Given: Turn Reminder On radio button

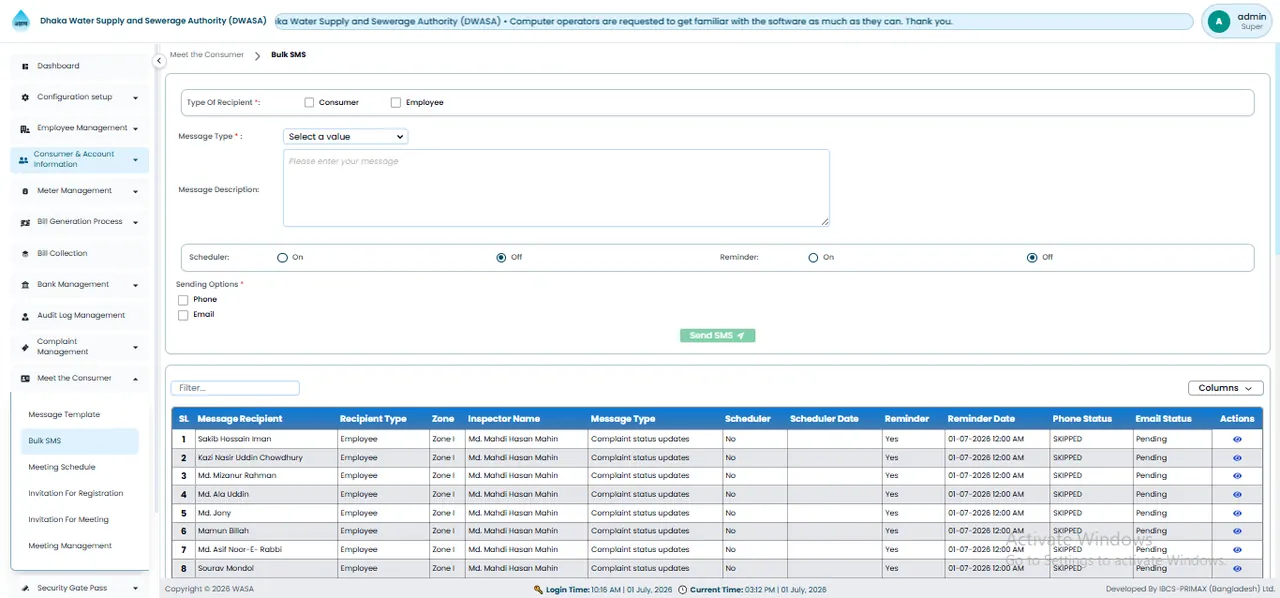Looking at the screenshot, I should (x=813, y=257).
